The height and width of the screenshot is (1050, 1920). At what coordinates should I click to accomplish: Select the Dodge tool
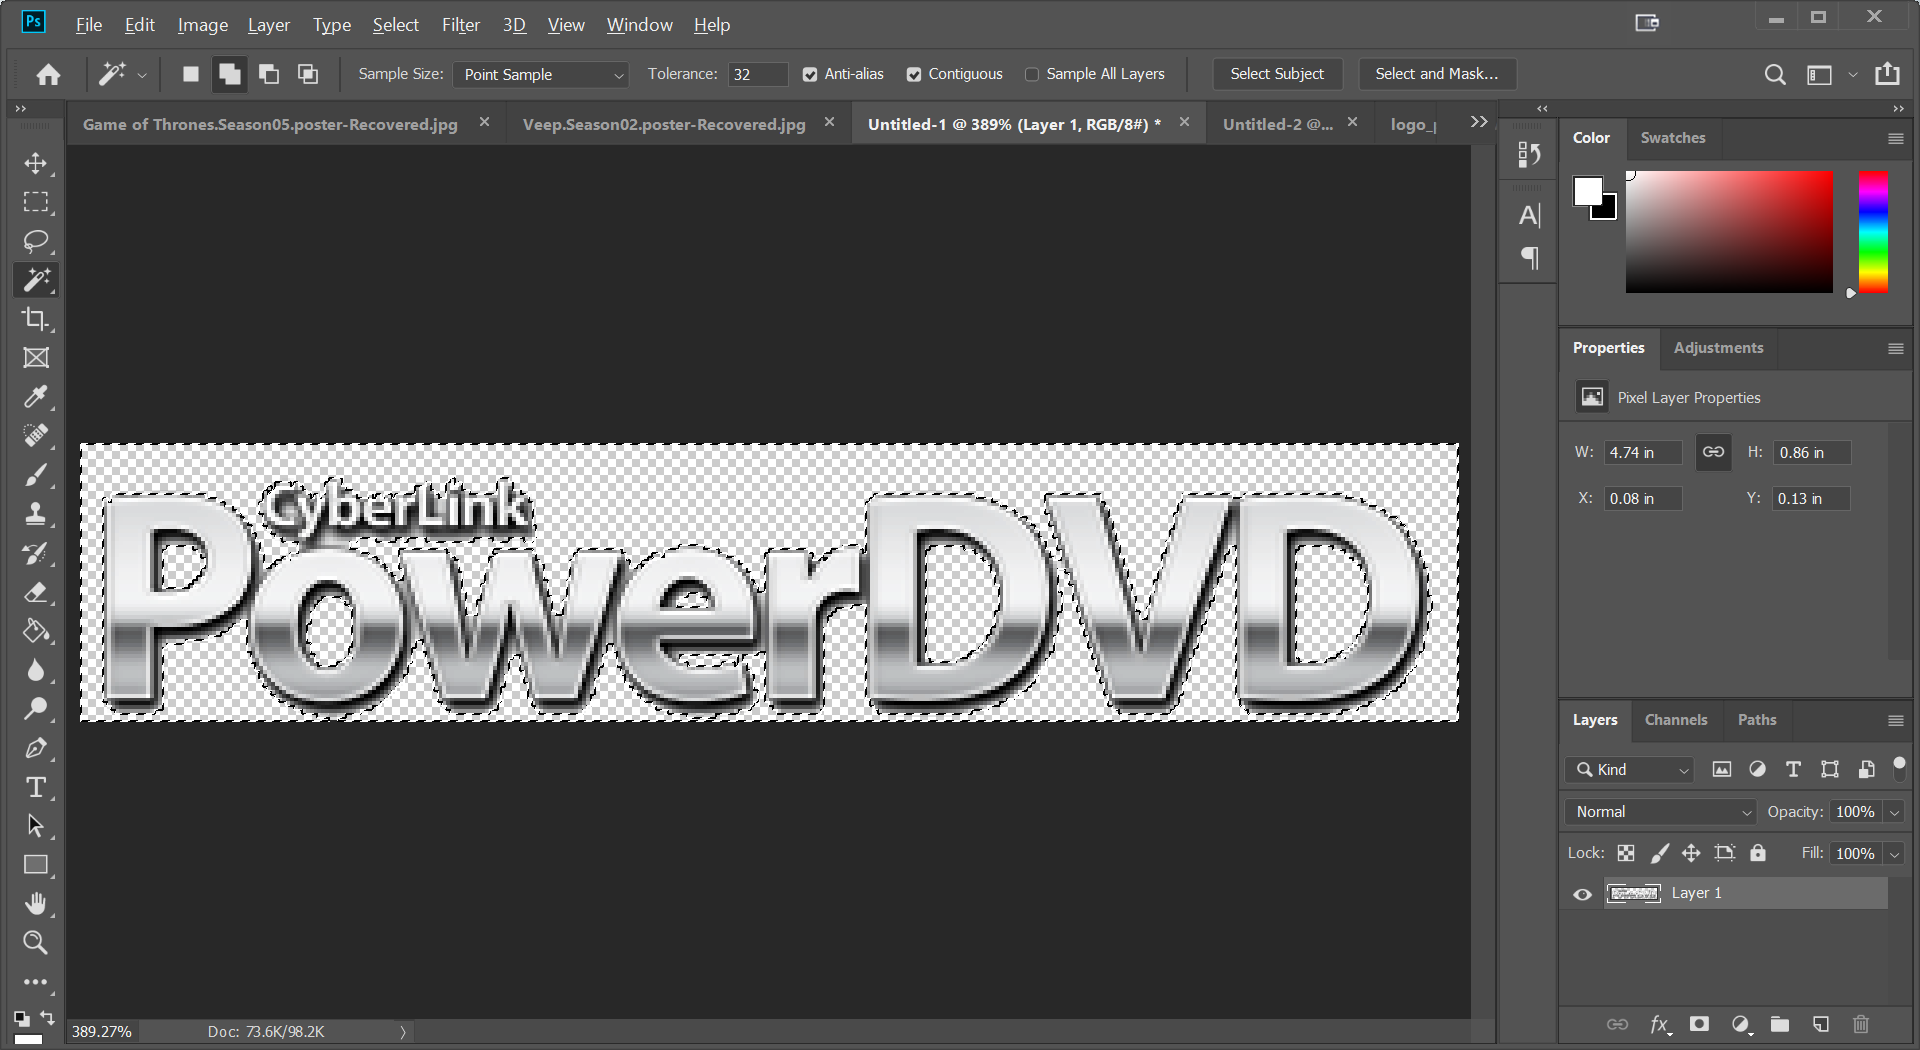pyautogui.click(x=36, y=709)
